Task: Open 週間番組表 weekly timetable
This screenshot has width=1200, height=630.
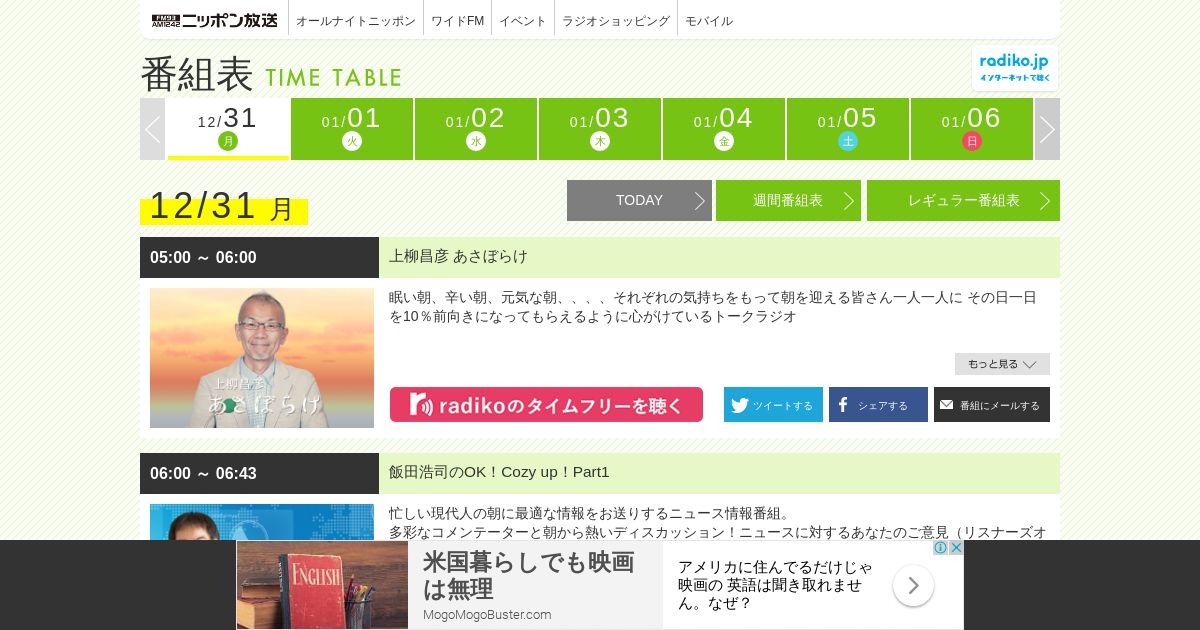Action: [788, 200]
